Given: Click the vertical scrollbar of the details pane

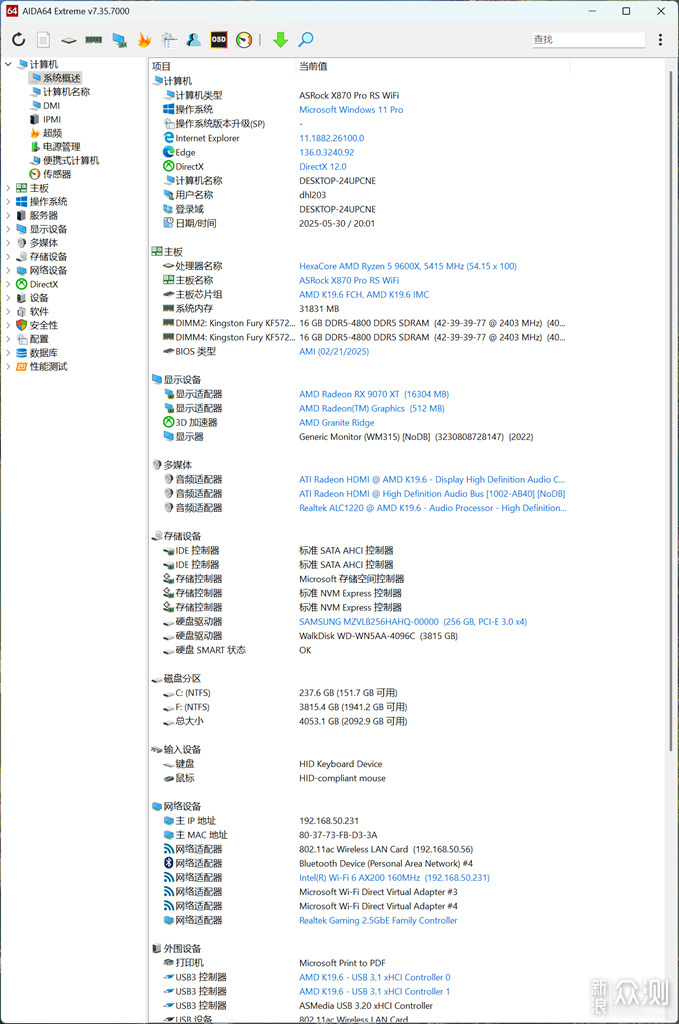Looking at the screenshot, I should [671, 410].
